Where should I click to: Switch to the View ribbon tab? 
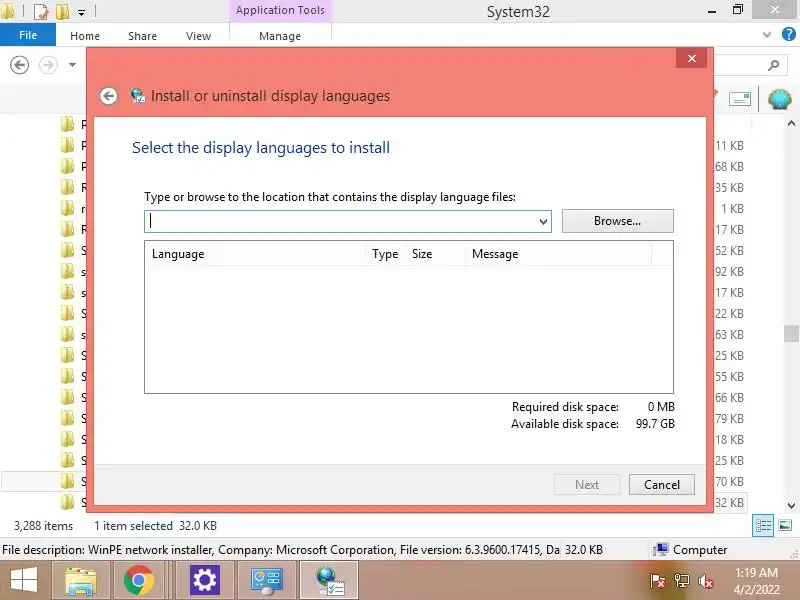tap(198, 36)
